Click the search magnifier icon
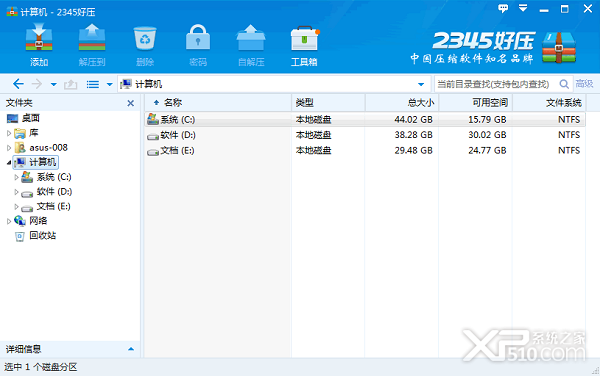The height and width of the screenshot is (376, 600). tap(564, 84)
